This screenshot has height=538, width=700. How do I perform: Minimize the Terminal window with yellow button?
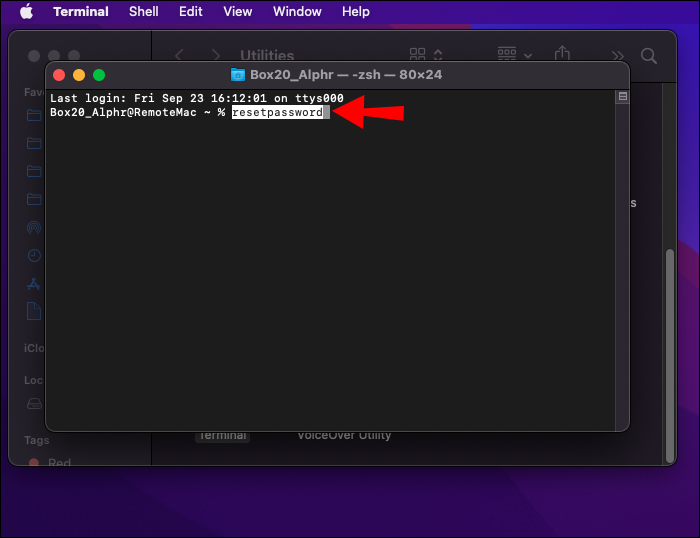[x=79, y=75]
